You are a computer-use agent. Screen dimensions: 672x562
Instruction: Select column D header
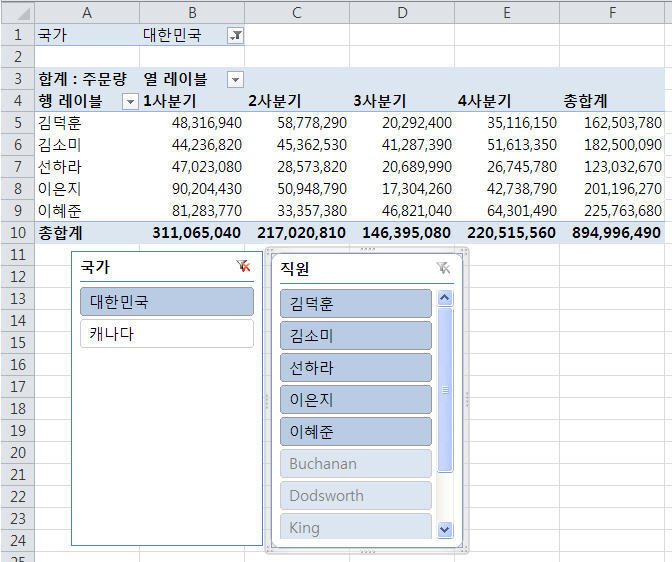coord(402,12)
